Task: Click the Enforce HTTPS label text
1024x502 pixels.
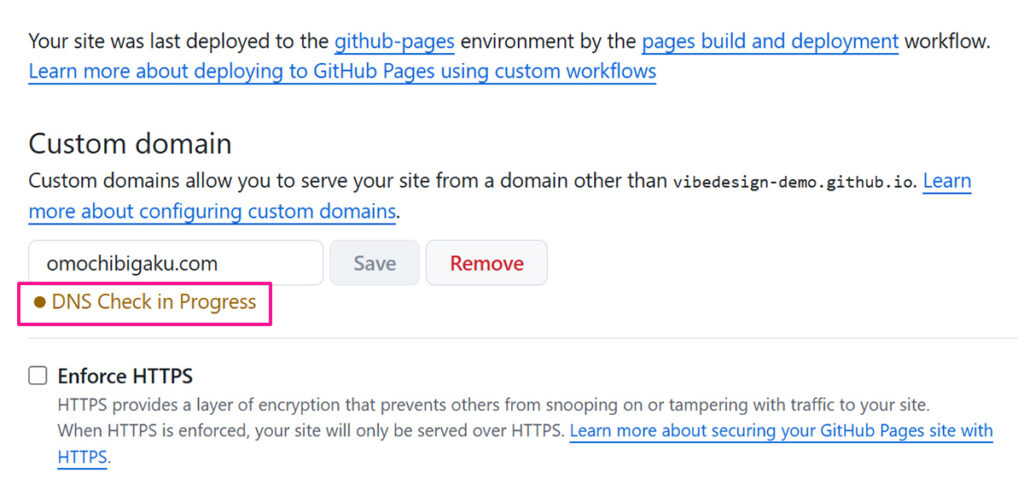Action: 125,377
